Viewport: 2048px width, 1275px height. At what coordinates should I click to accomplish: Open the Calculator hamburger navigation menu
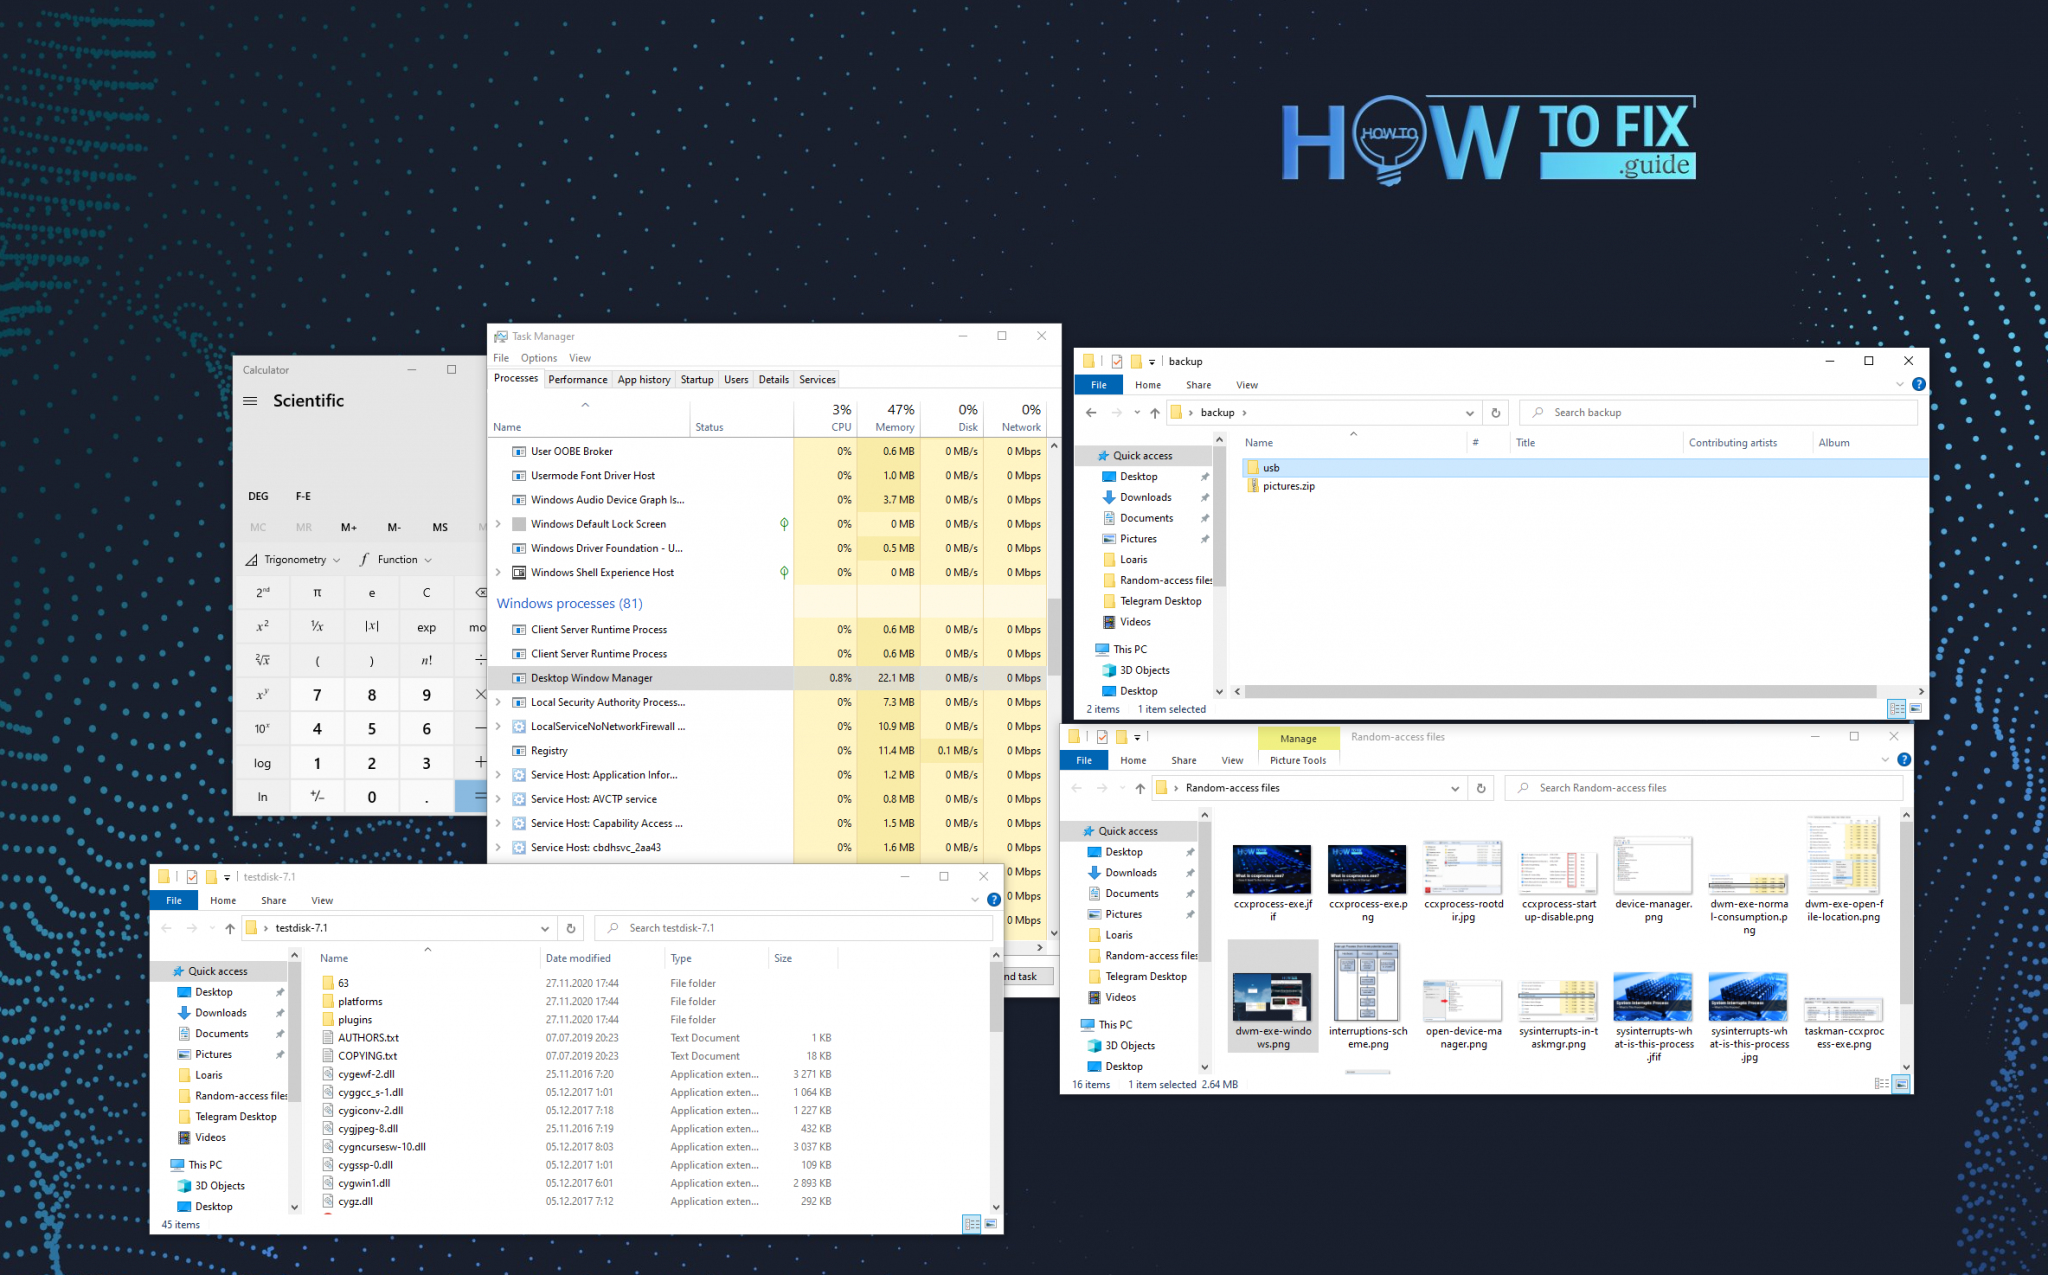click(250, 401)
